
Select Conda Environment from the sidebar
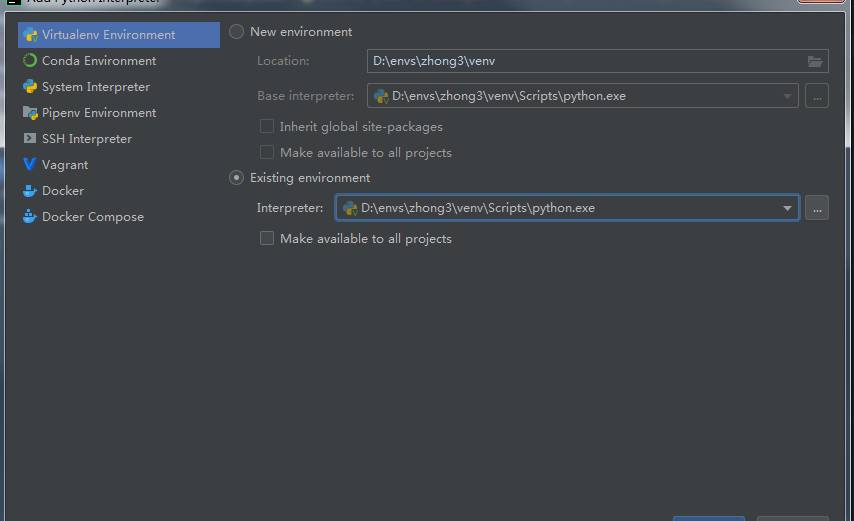pyautogui.click(x=99, y=61)
